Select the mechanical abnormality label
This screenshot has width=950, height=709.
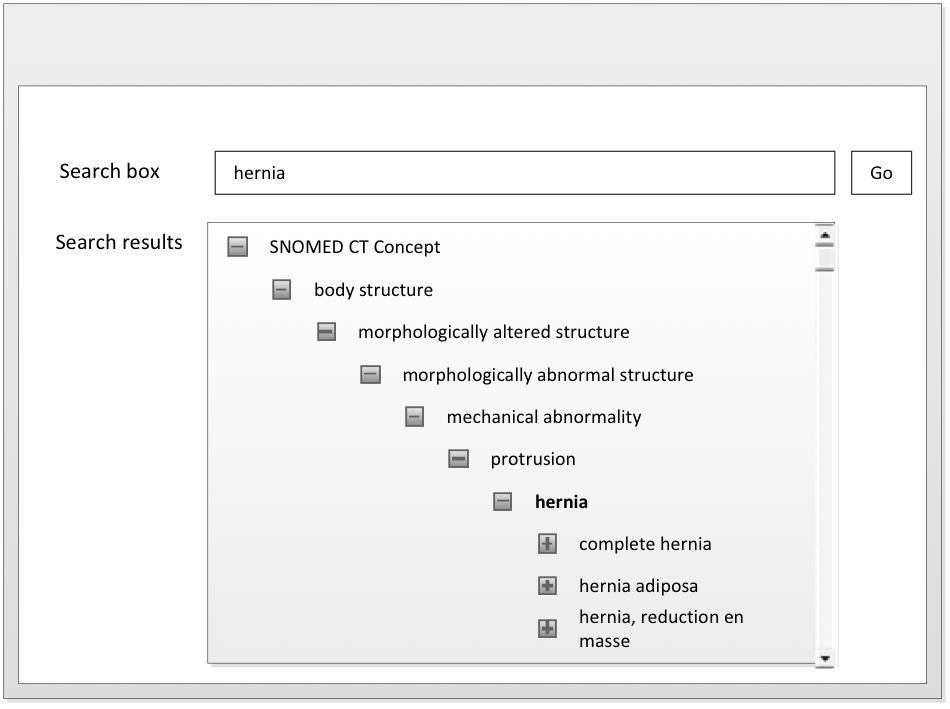[x=544, y=417]
